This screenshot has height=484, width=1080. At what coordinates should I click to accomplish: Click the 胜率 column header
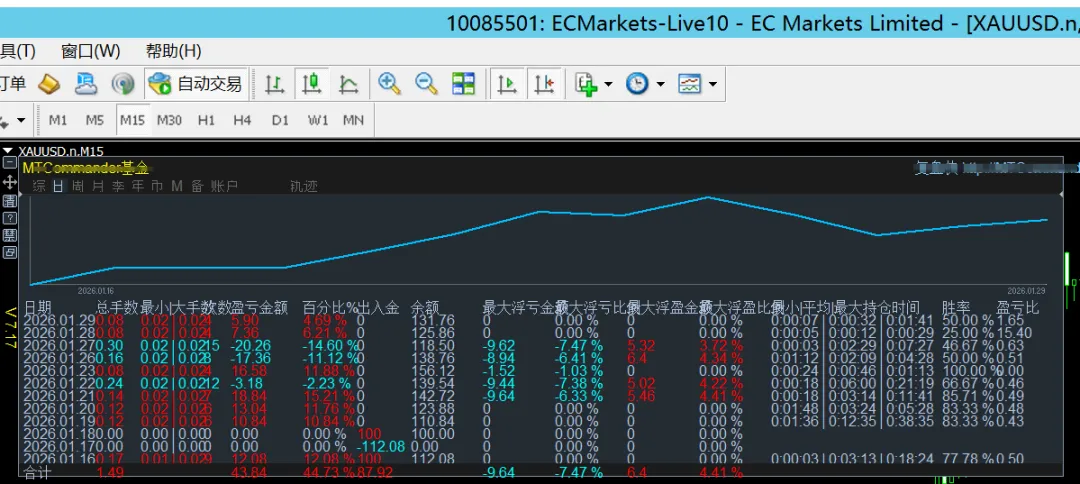point(956,308)
